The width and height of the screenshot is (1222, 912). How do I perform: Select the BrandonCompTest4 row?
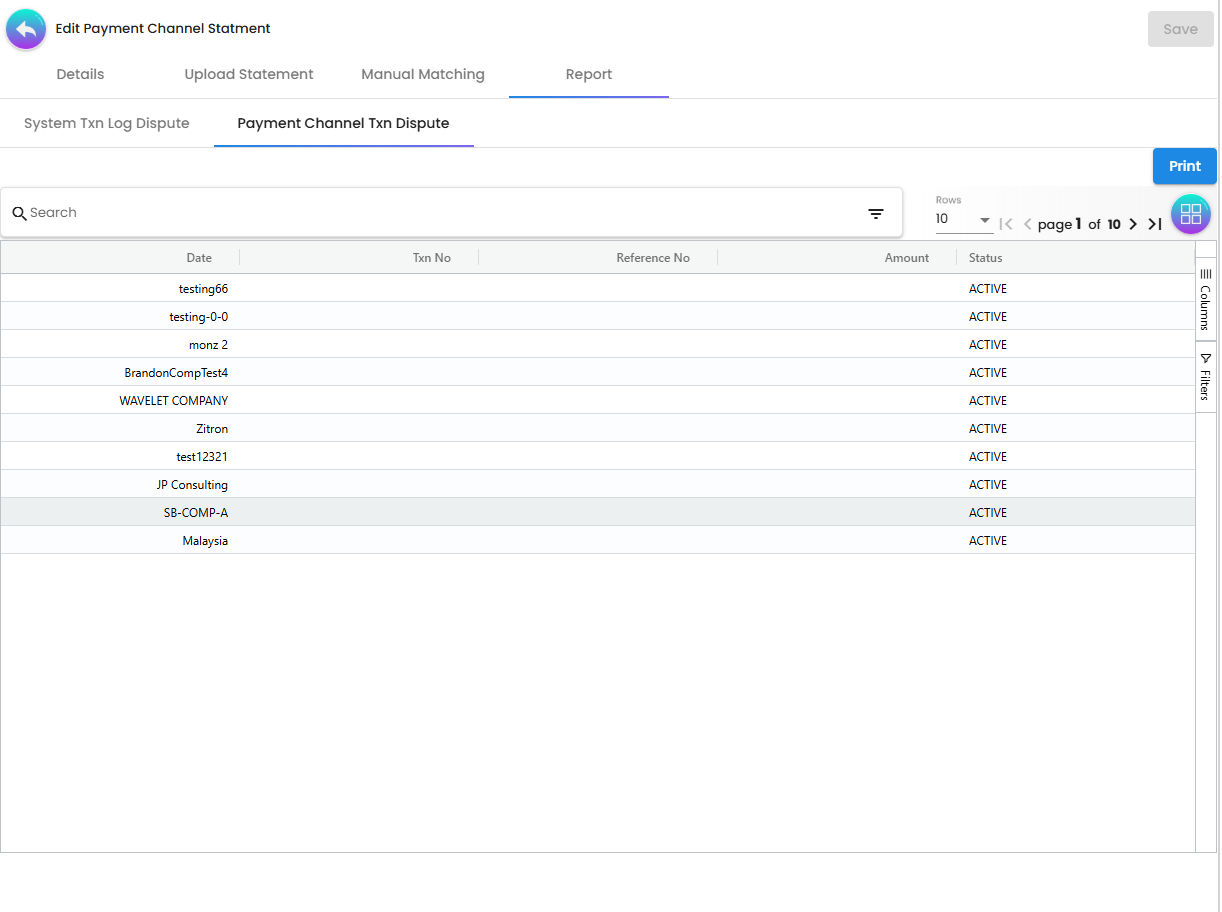click(x=598, y=372)
